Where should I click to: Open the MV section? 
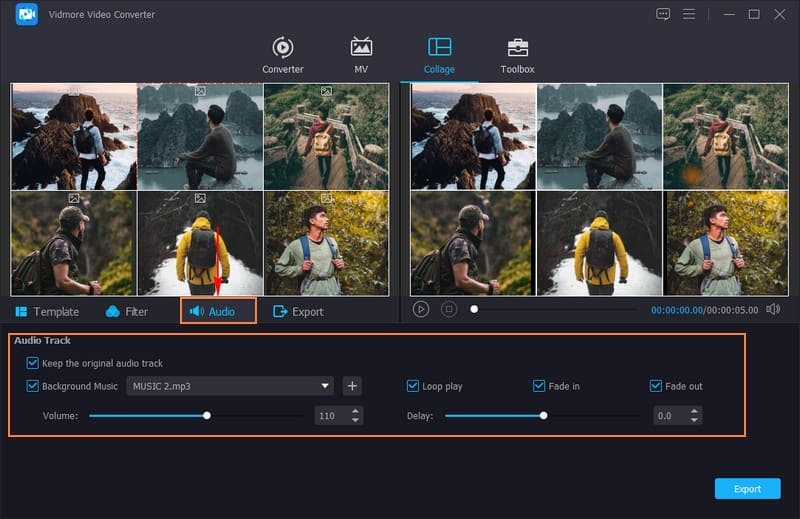[x=361, y=56]
